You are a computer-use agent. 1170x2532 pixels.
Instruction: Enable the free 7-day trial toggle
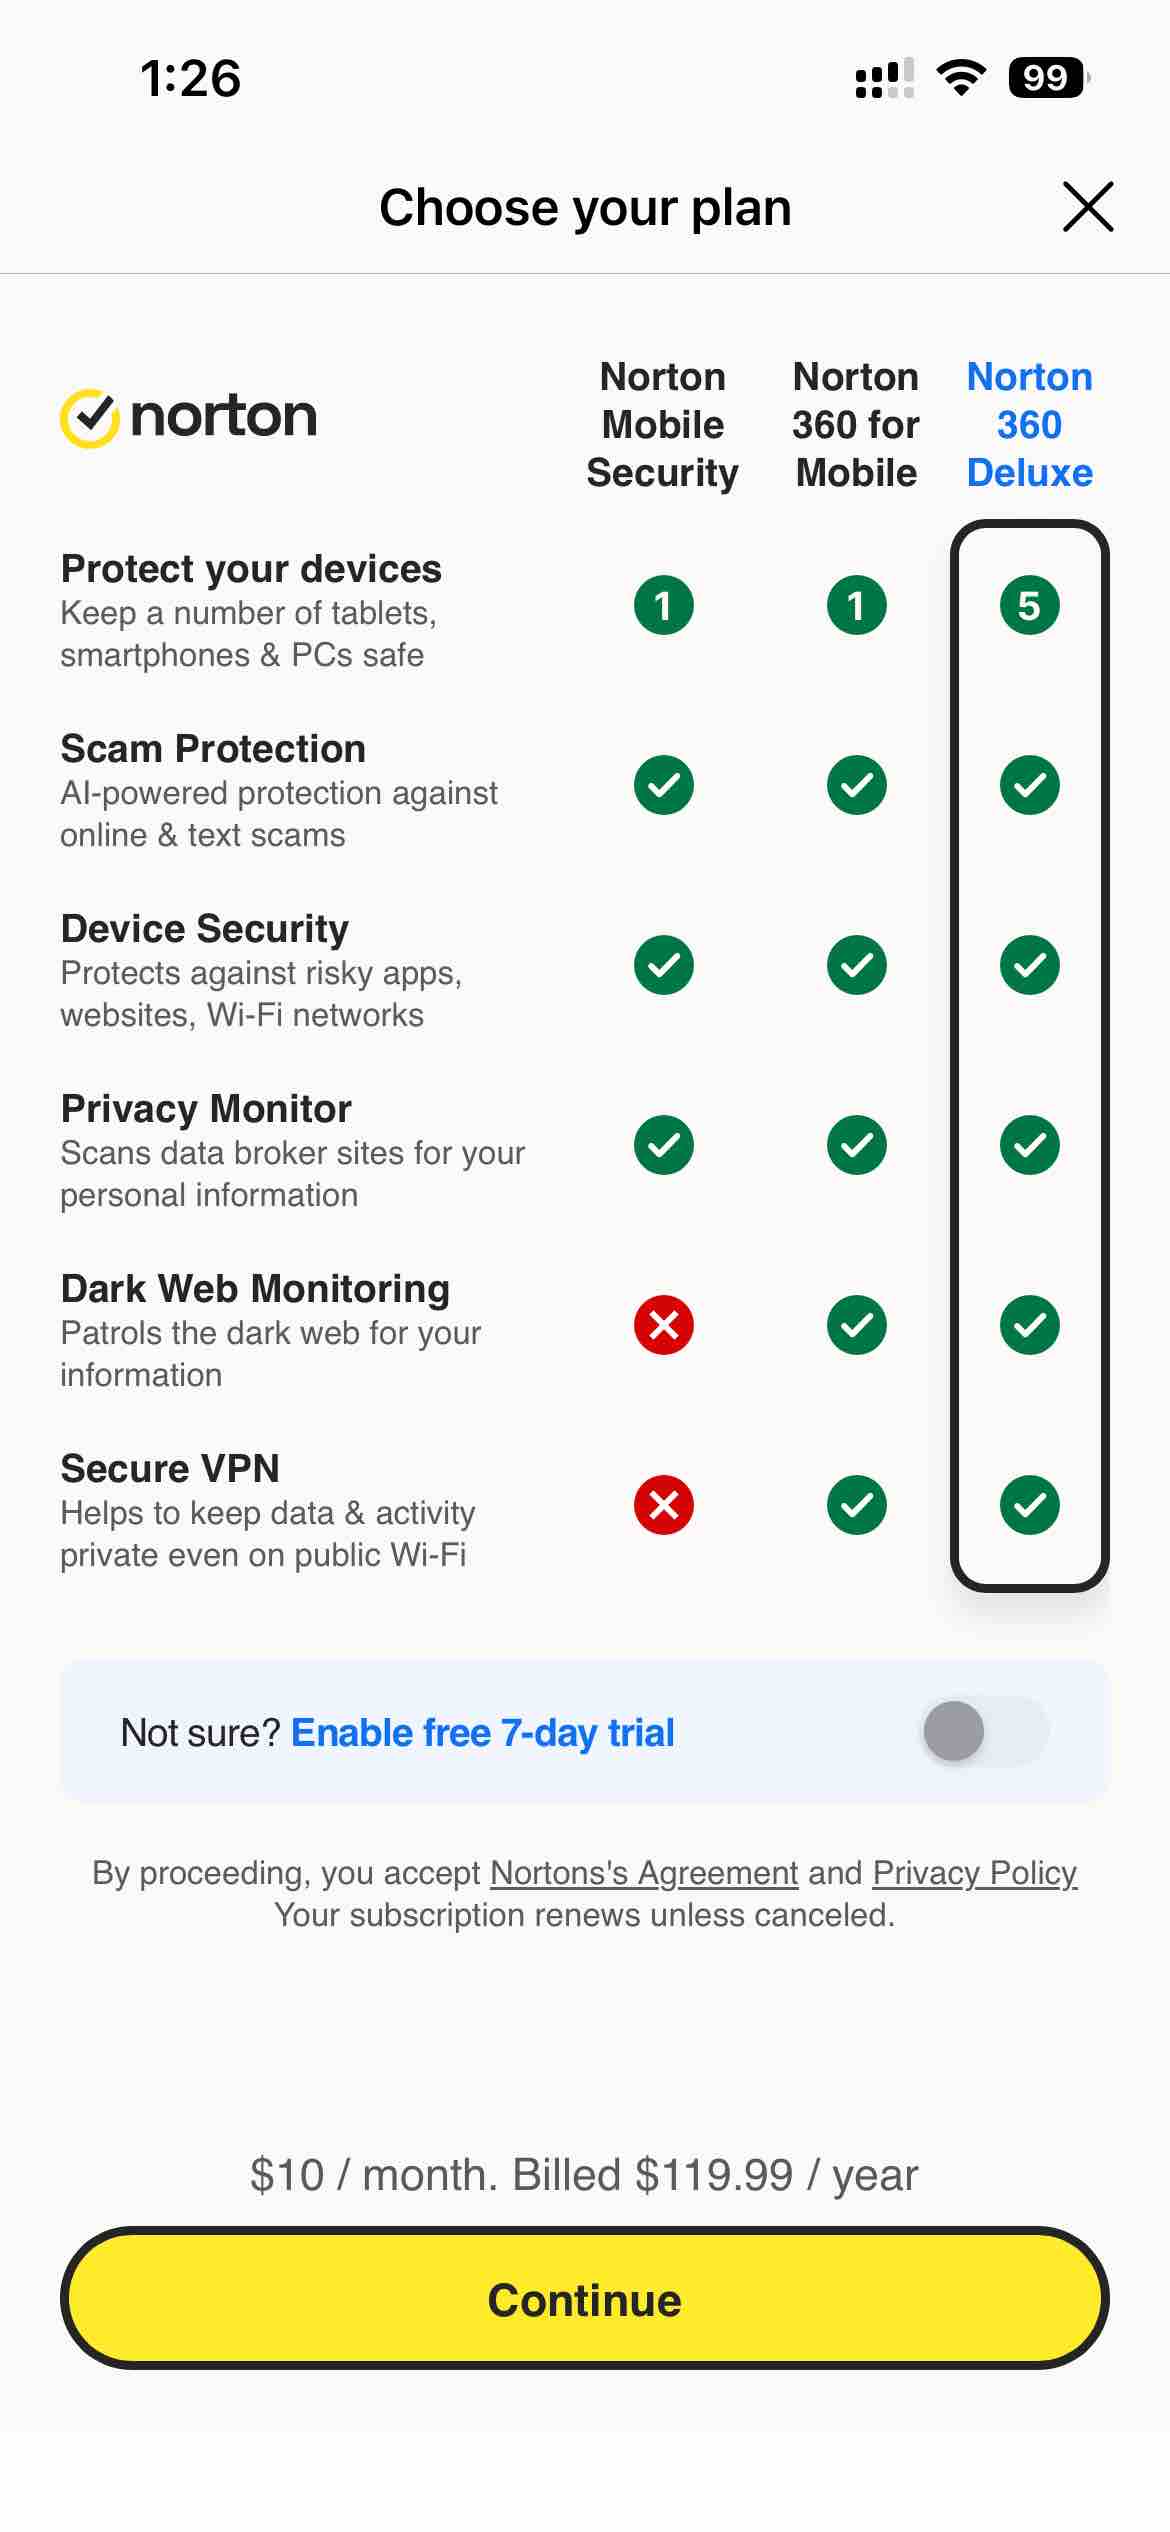click(981, 1732)
